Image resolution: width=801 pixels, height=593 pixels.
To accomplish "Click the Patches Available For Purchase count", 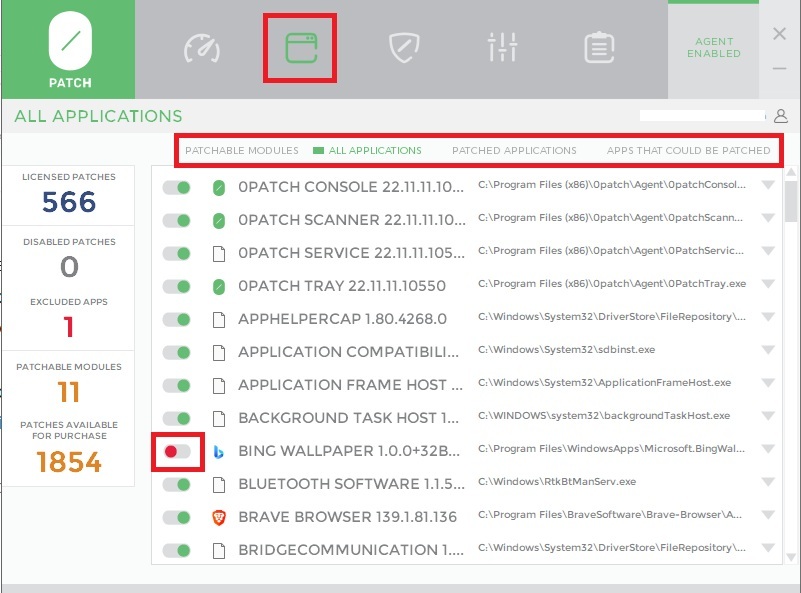I will pos(69,462).
